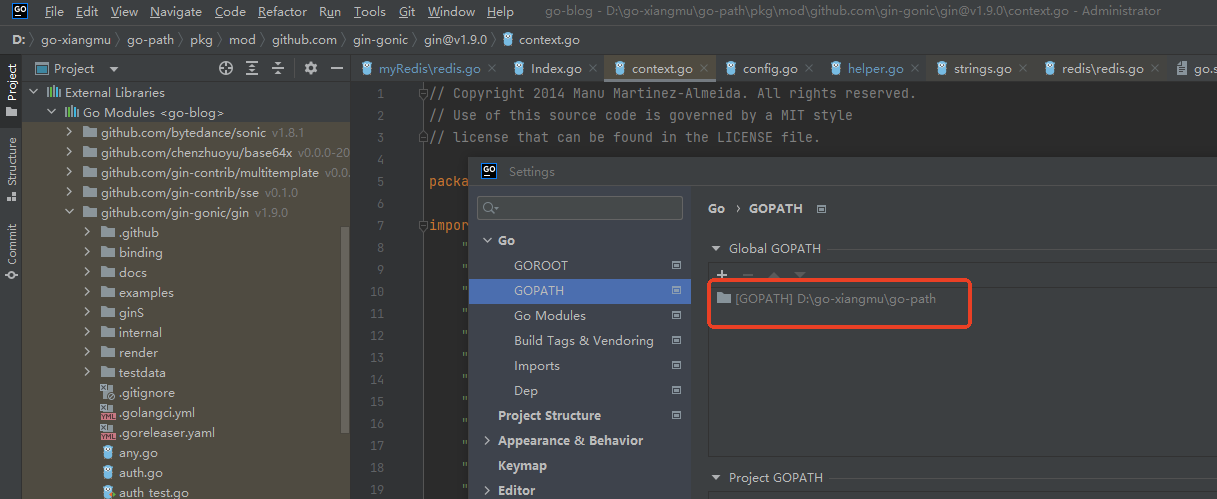Click the project-level marker beside Go Modules
The image size is (1217, 499).
pos(676,316)
